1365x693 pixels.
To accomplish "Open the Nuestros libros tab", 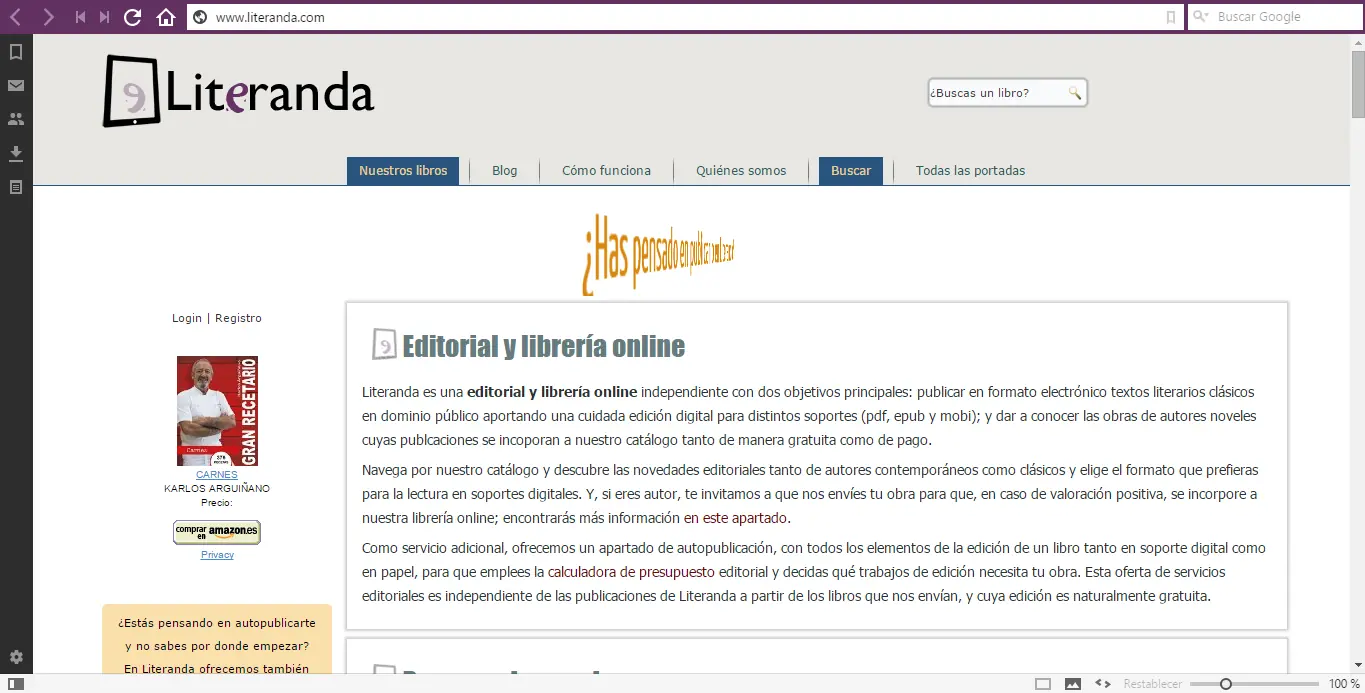I will 403,171.
